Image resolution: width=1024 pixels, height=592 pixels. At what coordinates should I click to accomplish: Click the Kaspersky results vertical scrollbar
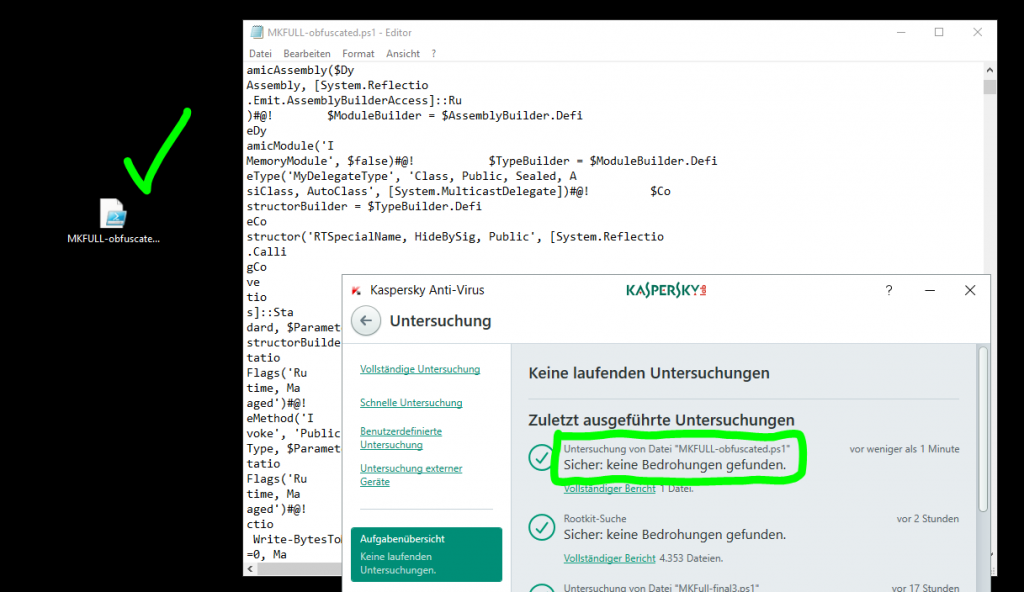point(983,429)
